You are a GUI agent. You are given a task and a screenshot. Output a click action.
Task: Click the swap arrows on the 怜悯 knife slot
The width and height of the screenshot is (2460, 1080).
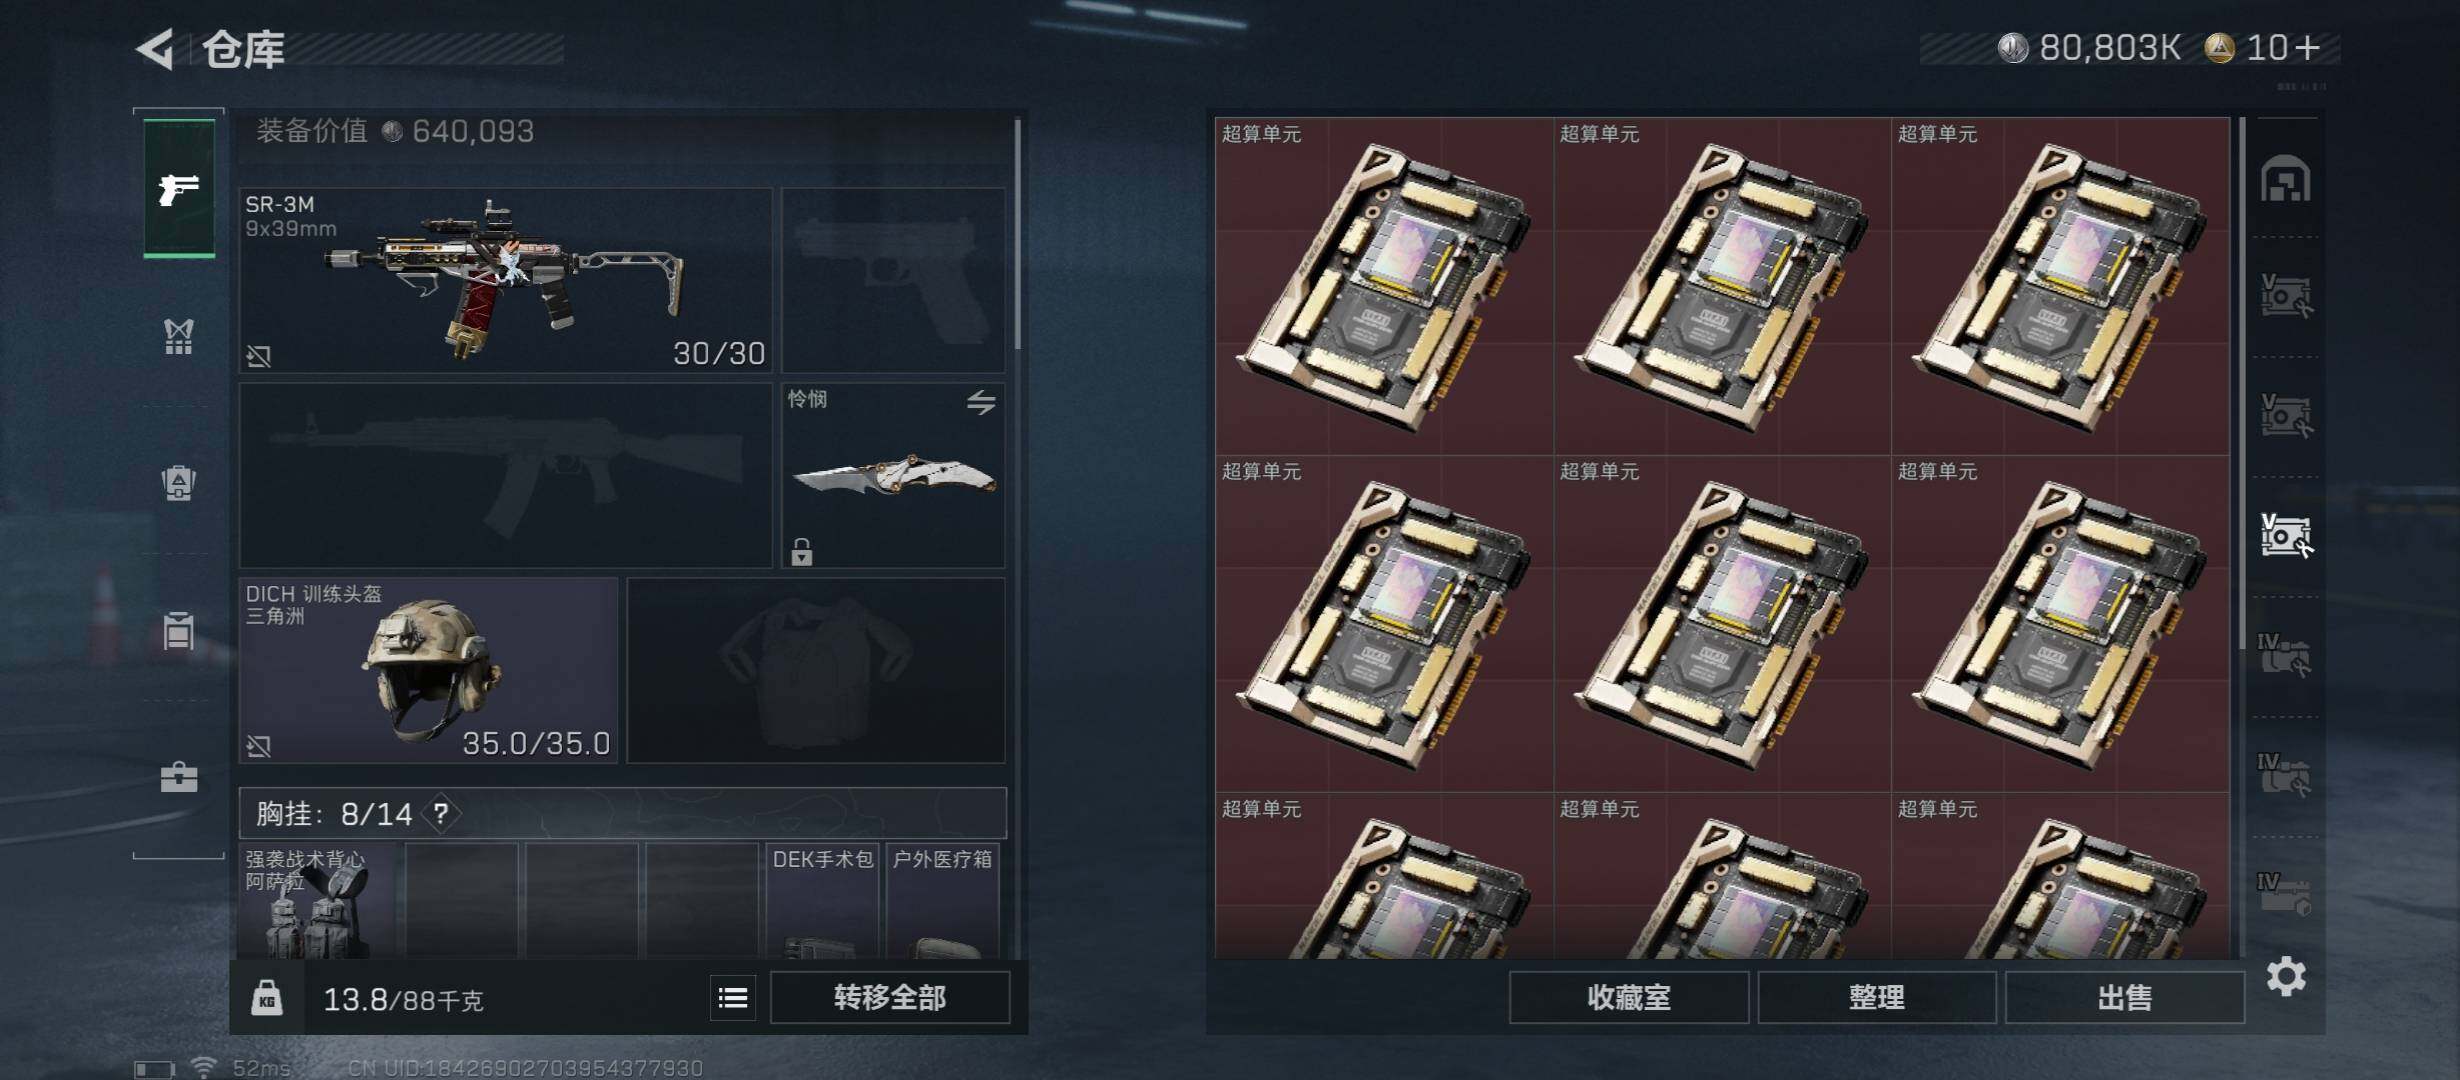(x=981, y=402)
